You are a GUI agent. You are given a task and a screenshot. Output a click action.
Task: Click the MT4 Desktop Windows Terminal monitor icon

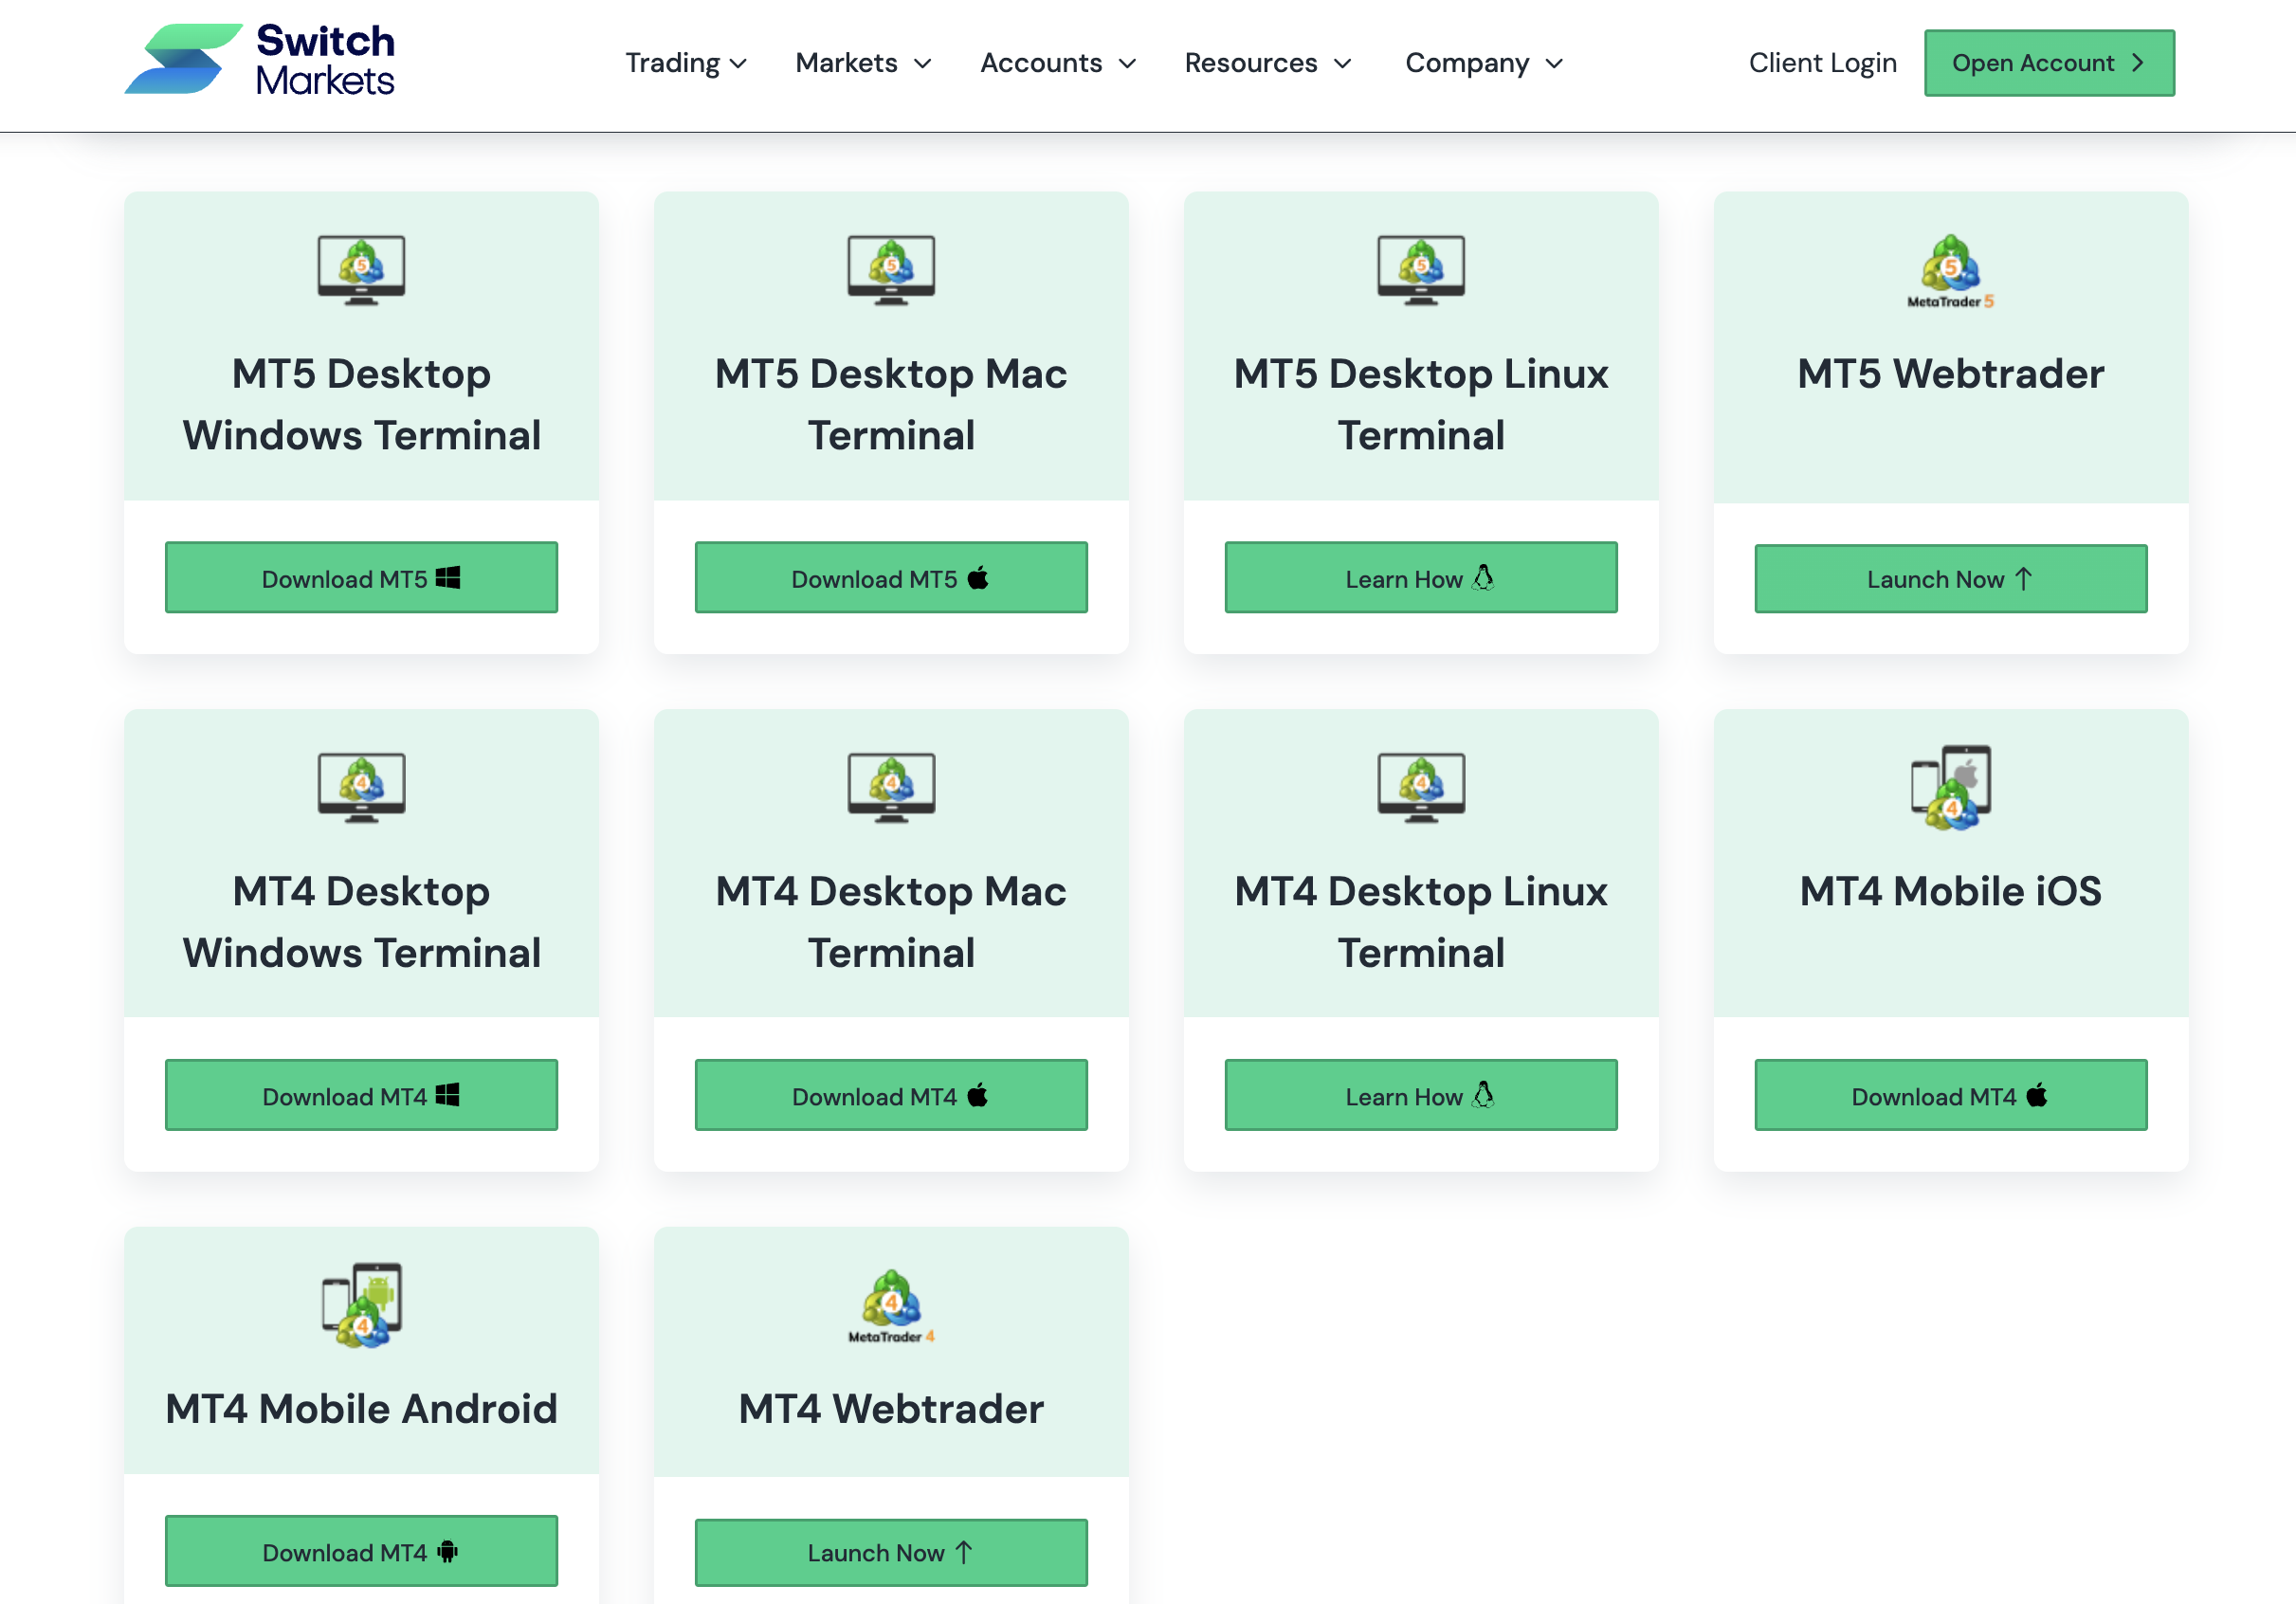(x=361, y=787)
